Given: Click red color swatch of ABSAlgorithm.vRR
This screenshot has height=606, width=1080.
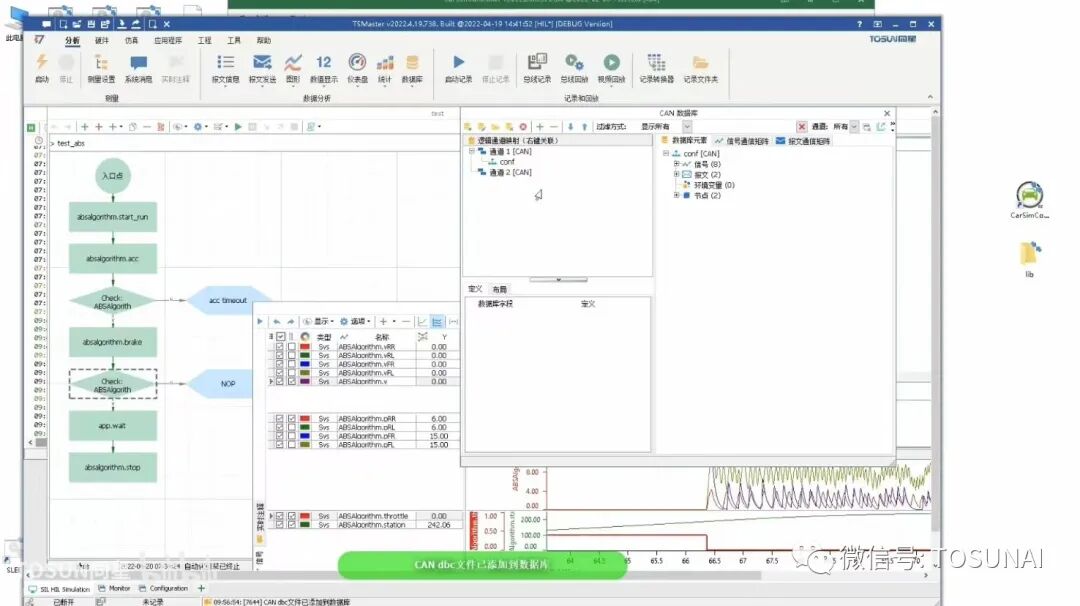Looking at the screenshot, I should [x=305, y=347].
